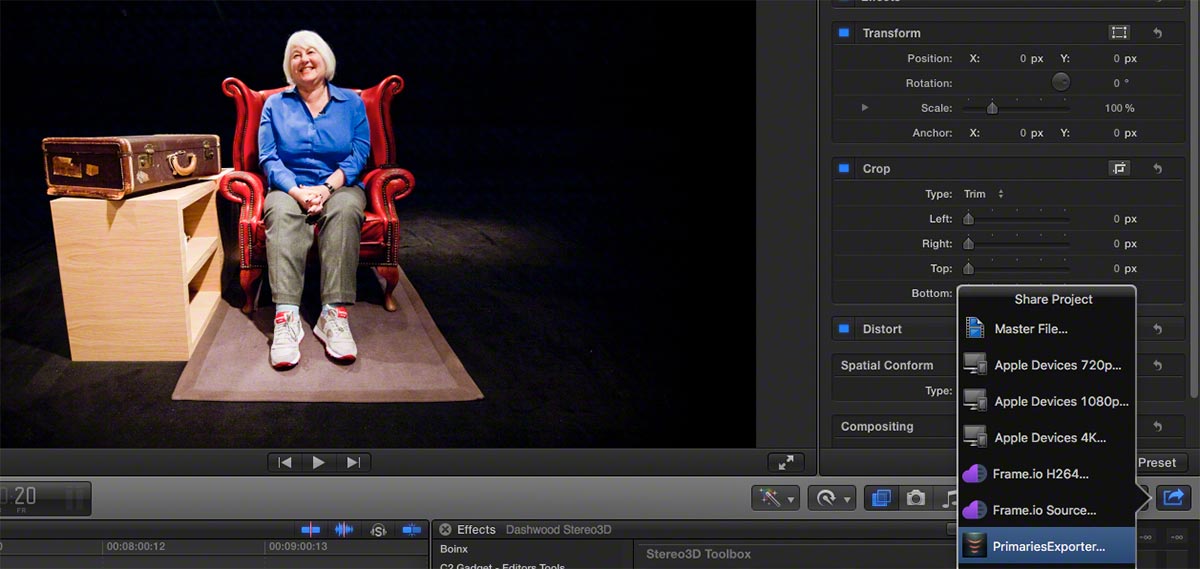This screenshot has width=1200, height=569.
Task: Click the timecode display in the toolbar
Action: click(45, 497)
